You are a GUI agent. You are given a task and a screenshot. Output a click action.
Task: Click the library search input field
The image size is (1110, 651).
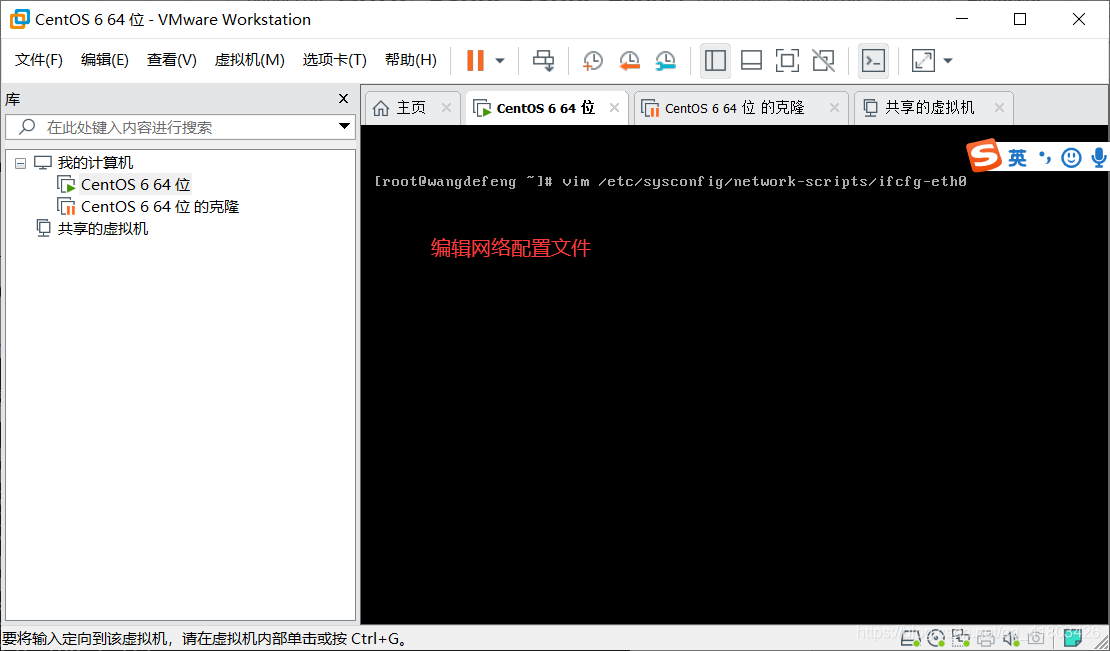[x=180, y=127]
